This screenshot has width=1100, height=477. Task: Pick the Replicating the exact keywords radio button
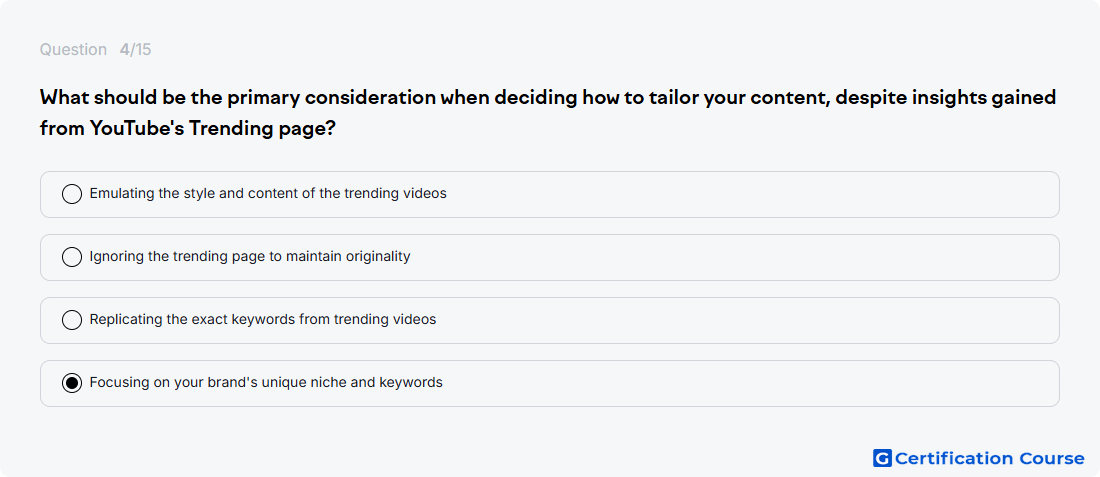coord(72,320)
